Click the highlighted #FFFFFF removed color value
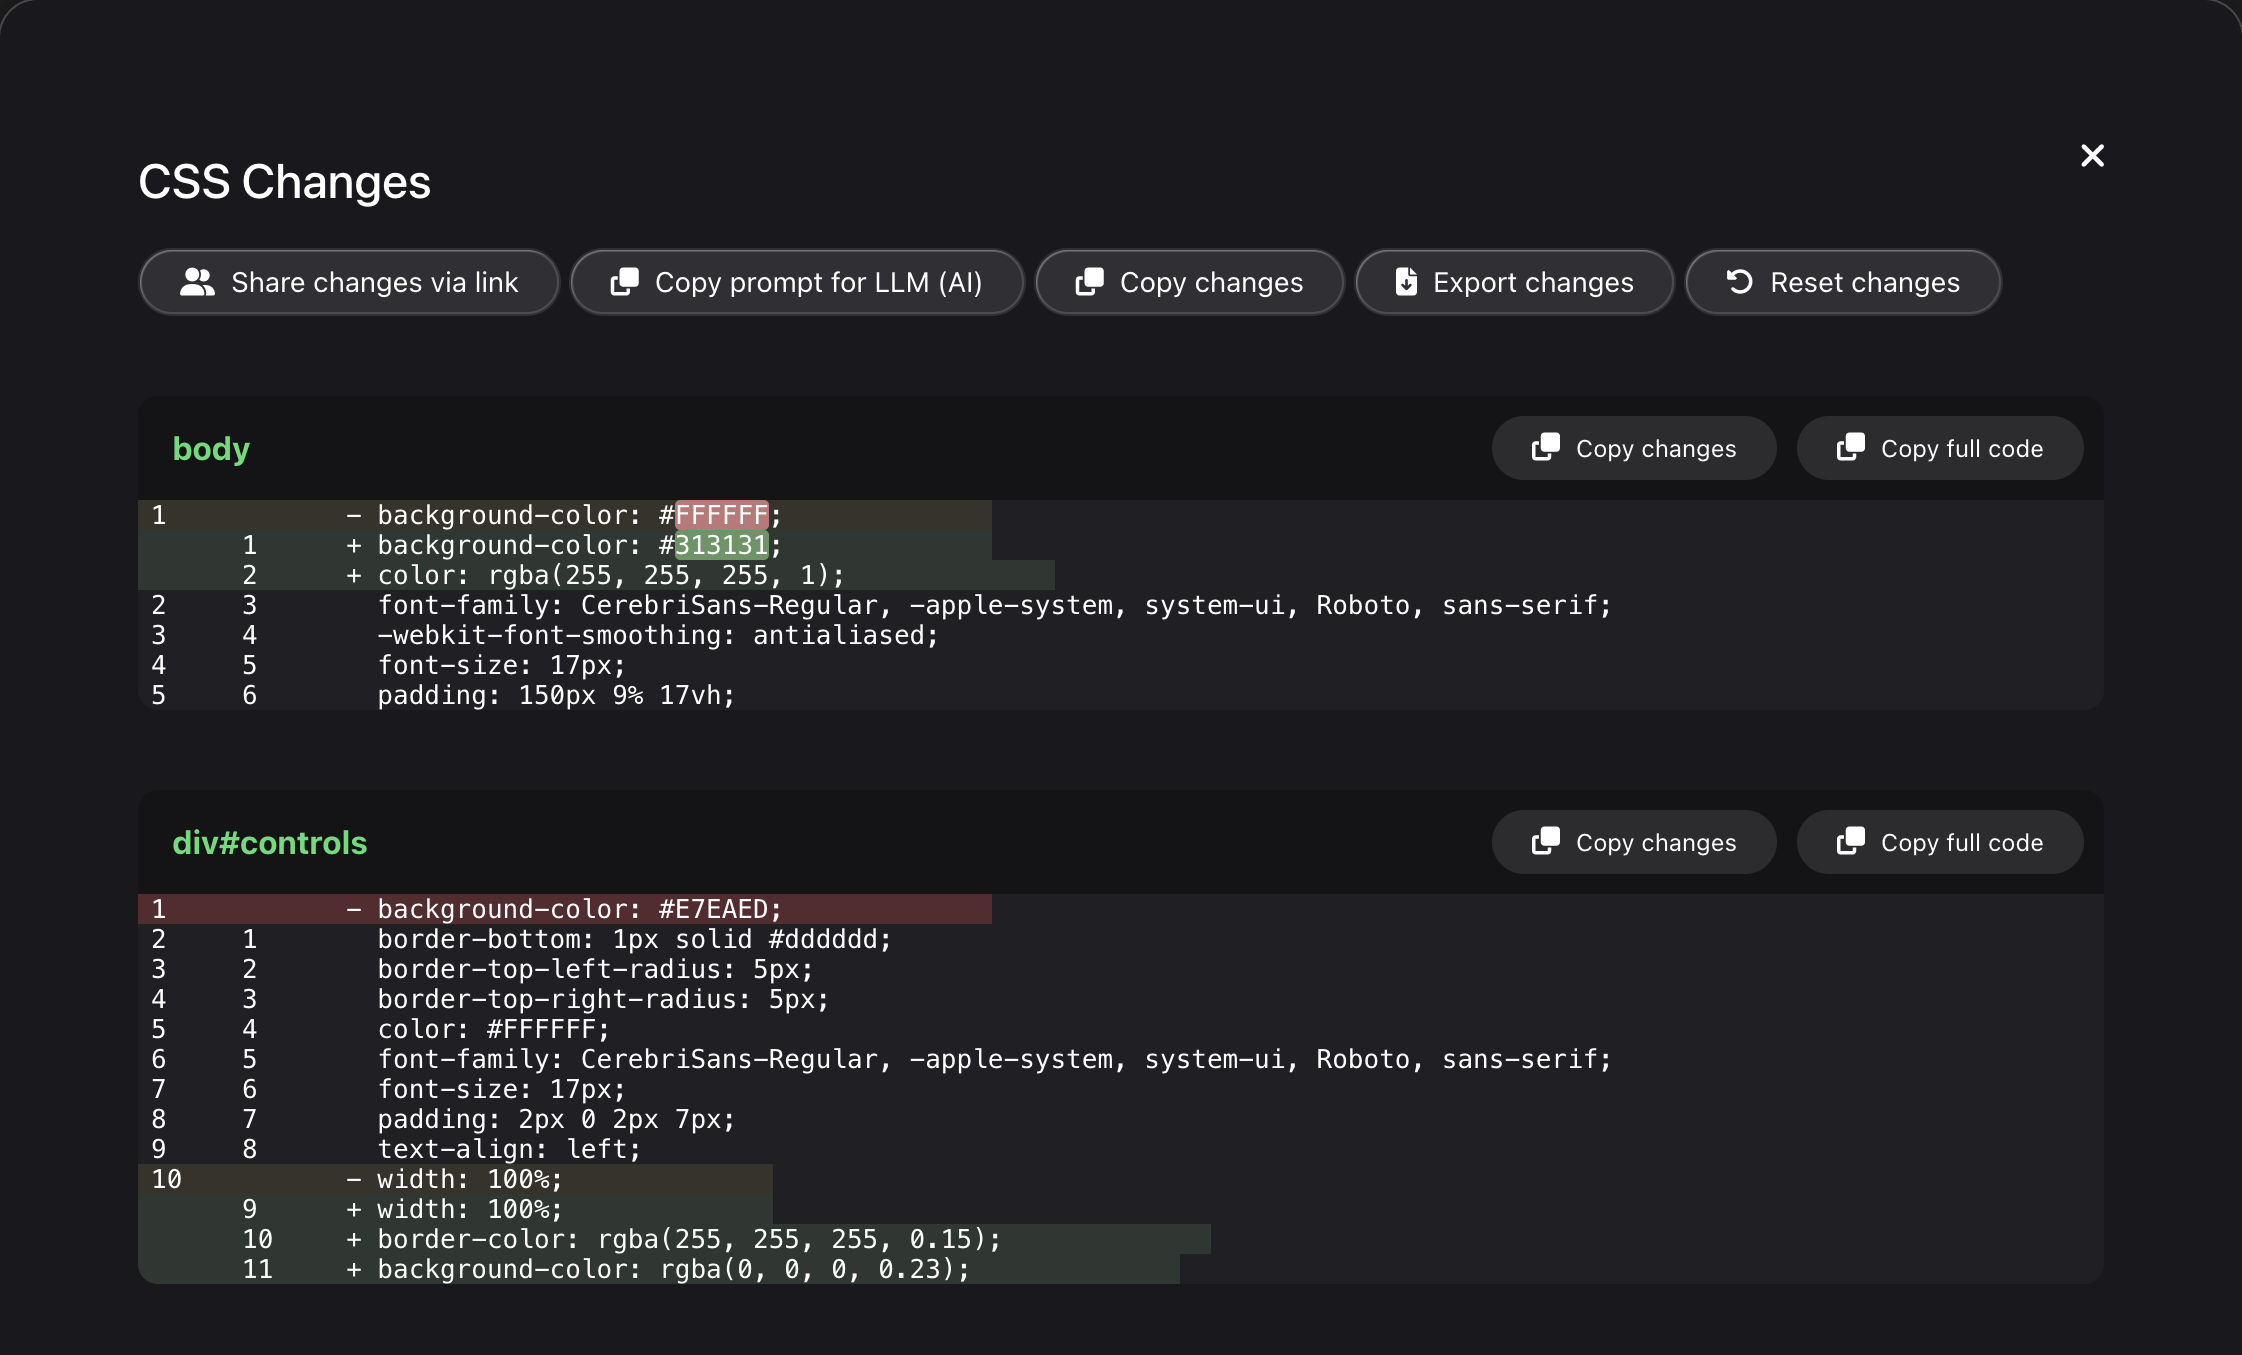The height and width of the screenshot is (1355, 2242). 721,515
